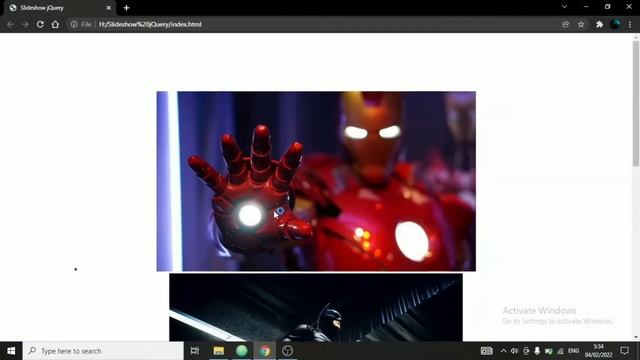The height and width of the screenshot is (360, 640).
Task: Open the Windows Start menu
Action: point(11,351)
